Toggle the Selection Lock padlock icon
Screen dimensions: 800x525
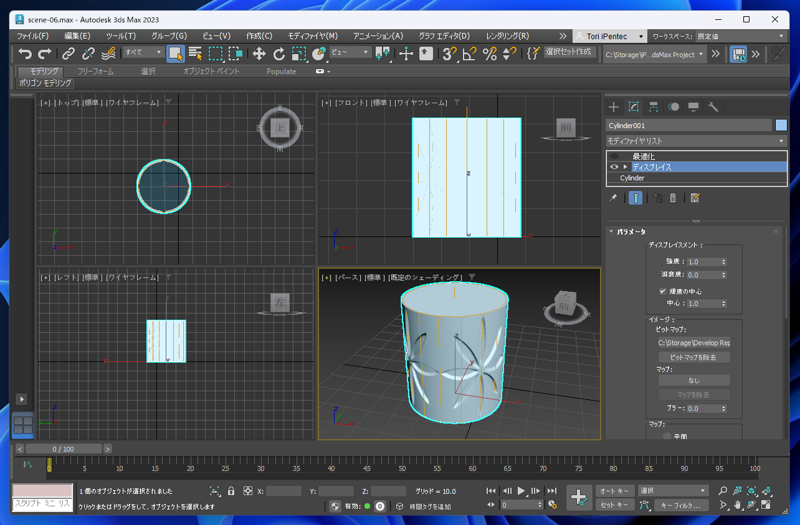point(231,491)
